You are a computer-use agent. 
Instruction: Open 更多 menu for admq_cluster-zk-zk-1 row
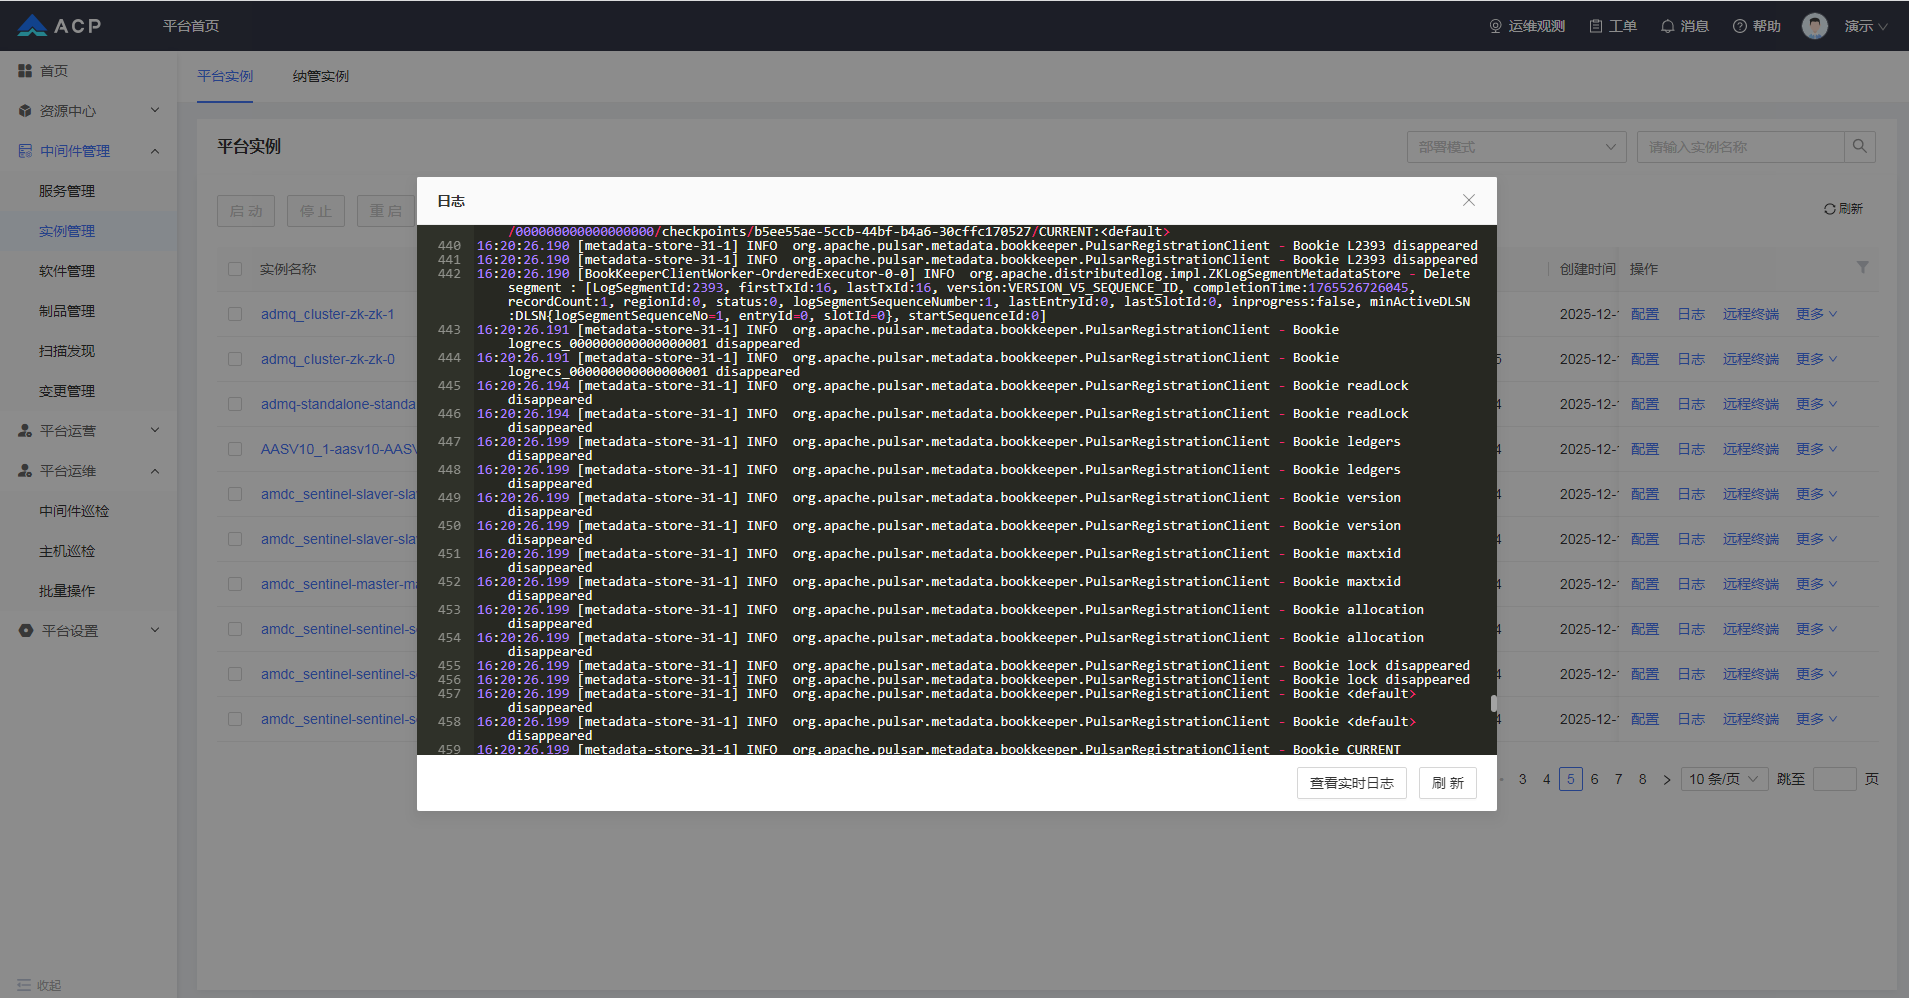coord(1816,314)
